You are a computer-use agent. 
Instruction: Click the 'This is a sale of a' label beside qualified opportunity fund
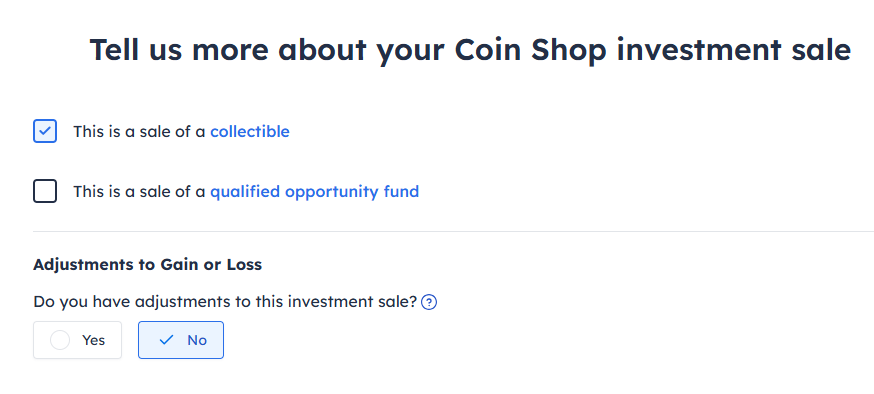pyautogui.click(x=139, y=192)
